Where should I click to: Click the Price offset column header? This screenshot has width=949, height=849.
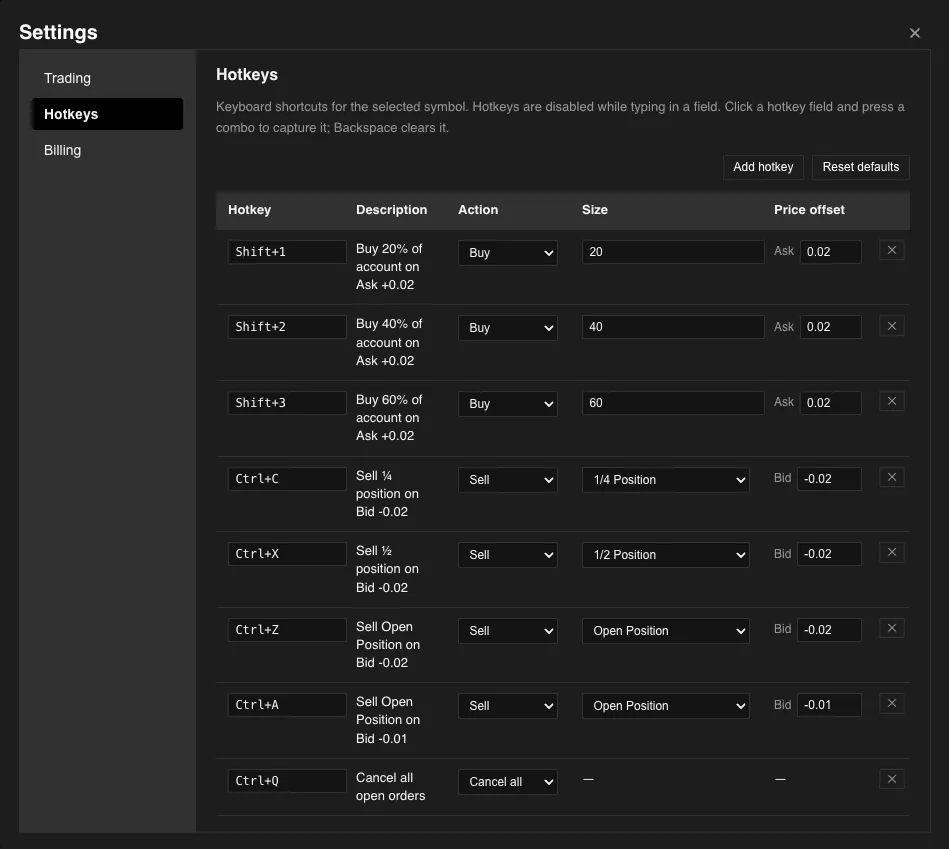[x=809, y=210]
